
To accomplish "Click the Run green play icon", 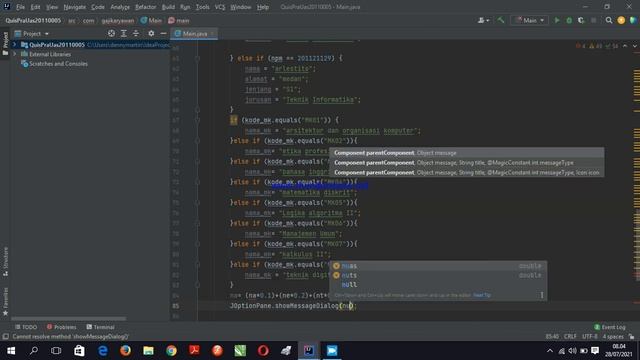I will [x=557, y=20].
